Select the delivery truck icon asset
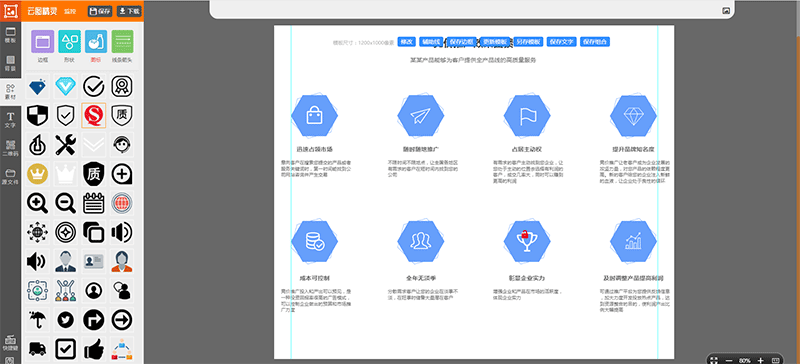The height and width of the screenshot is (364, 800). pos(37,348)
